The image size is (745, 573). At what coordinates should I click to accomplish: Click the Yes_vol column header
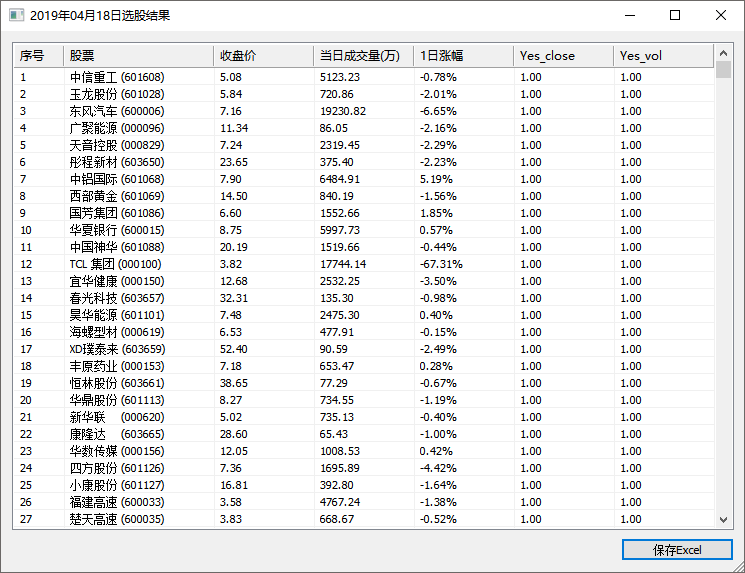click(662, 56)
